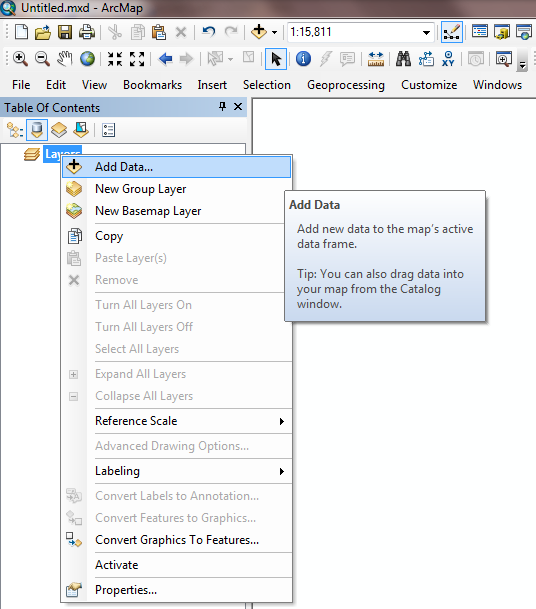The image size is (536, 609).
Task: Toggle the Editor toolbar button
Action: point(452,32)
